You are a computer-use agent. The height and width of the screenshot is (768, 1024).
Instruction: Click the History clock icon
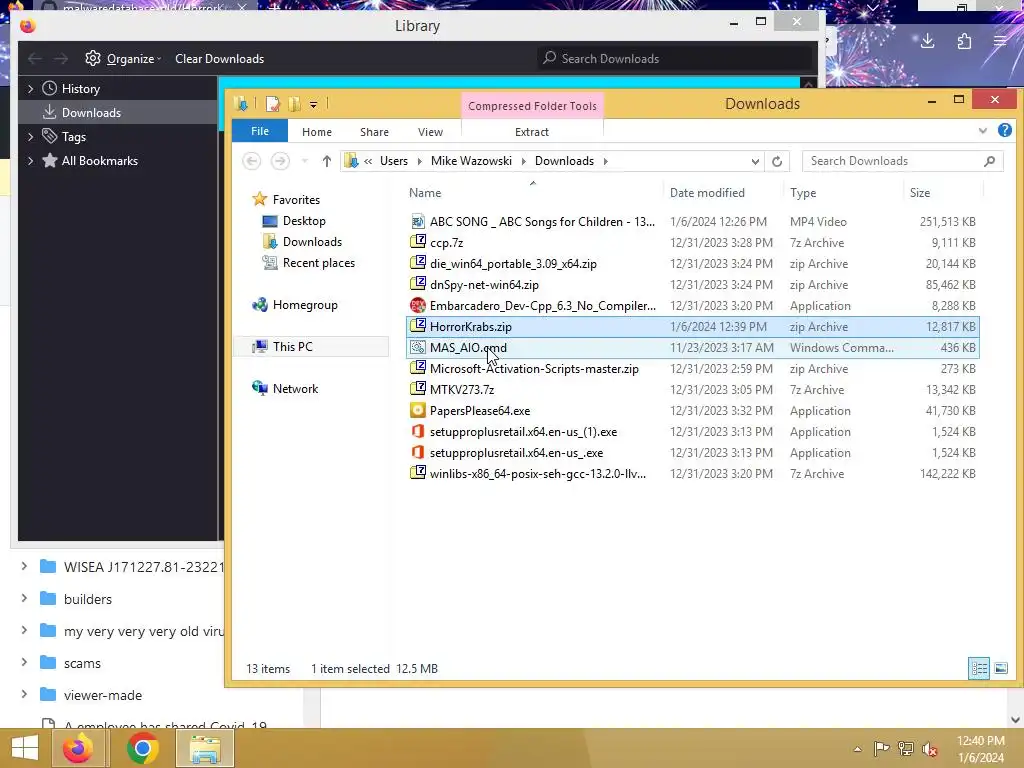(x=50, y=88)
